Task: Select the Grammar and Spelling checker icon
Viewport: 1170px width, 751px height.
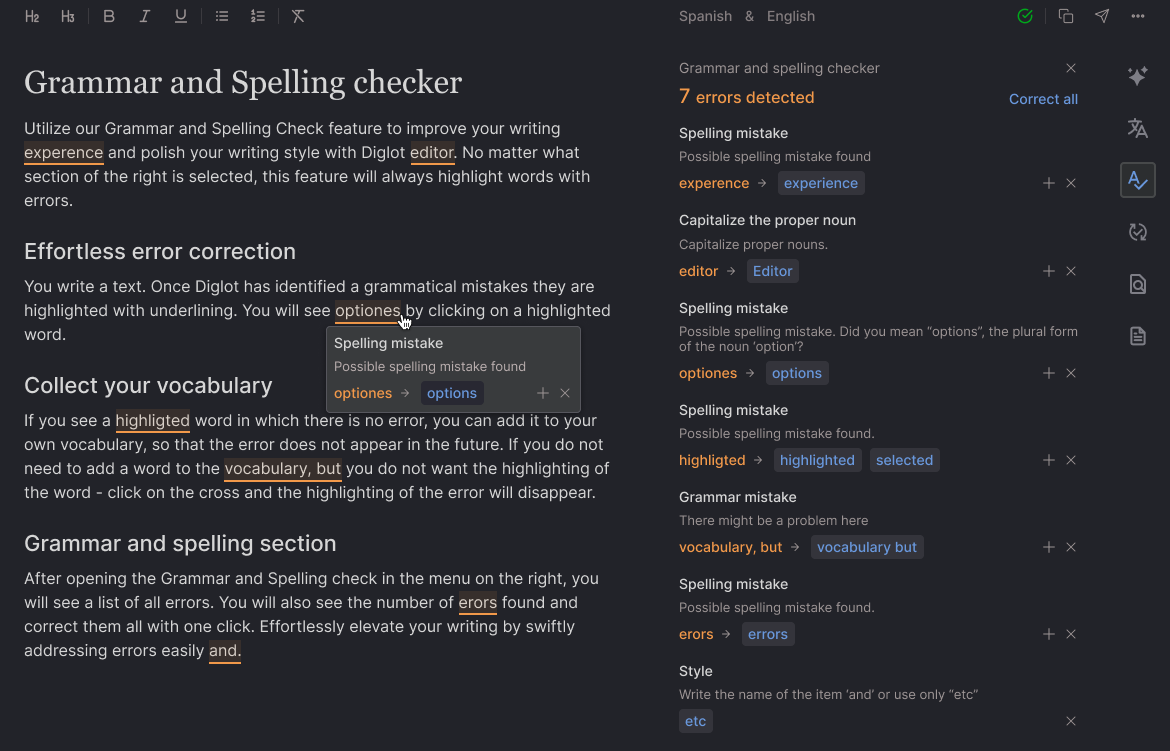Action: pos(1138,180)
